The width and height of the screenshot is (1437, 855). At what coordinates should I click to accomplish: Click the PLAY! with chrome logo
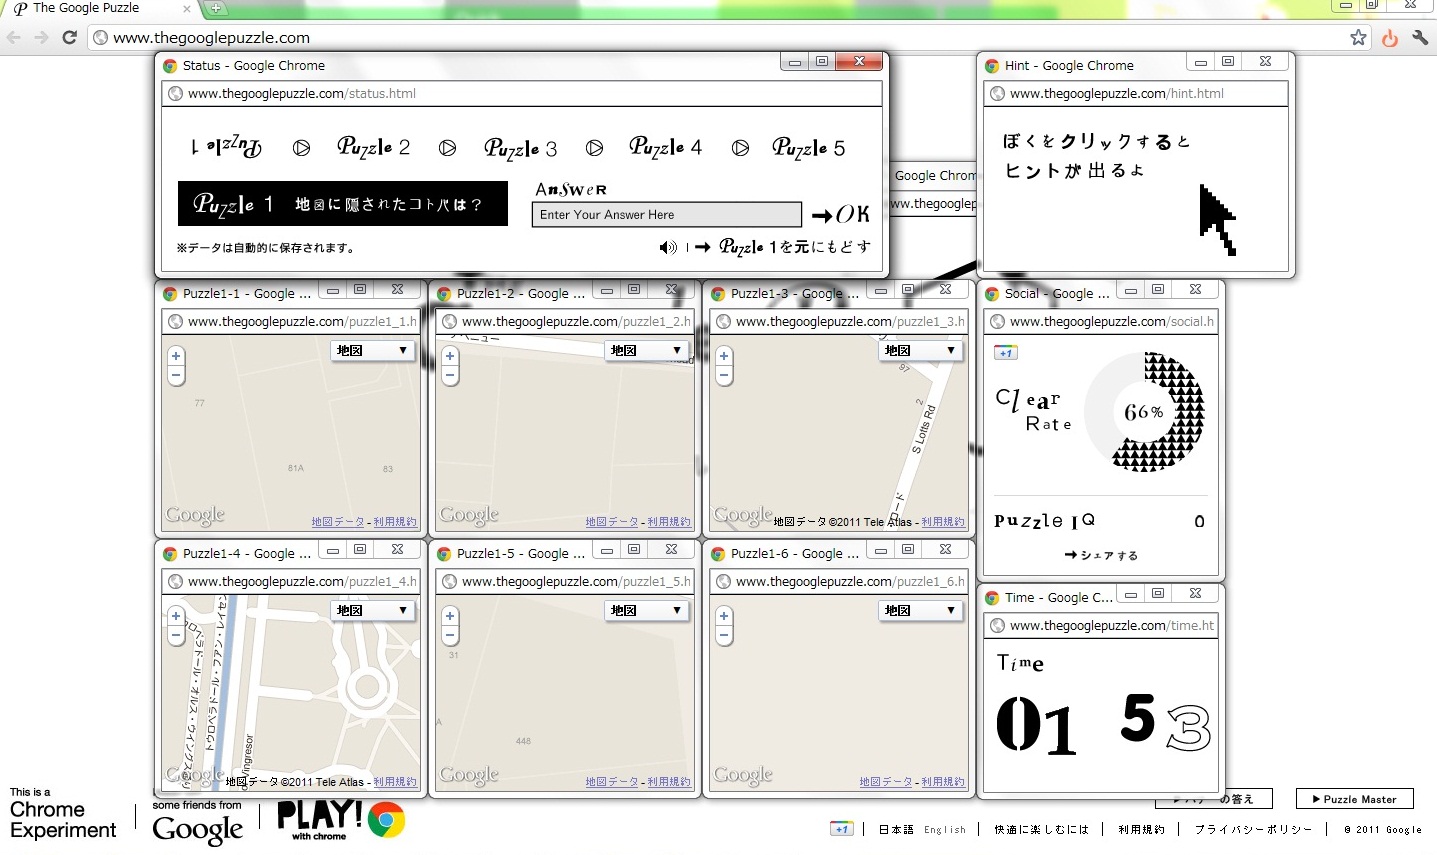(x=341, y=820)
